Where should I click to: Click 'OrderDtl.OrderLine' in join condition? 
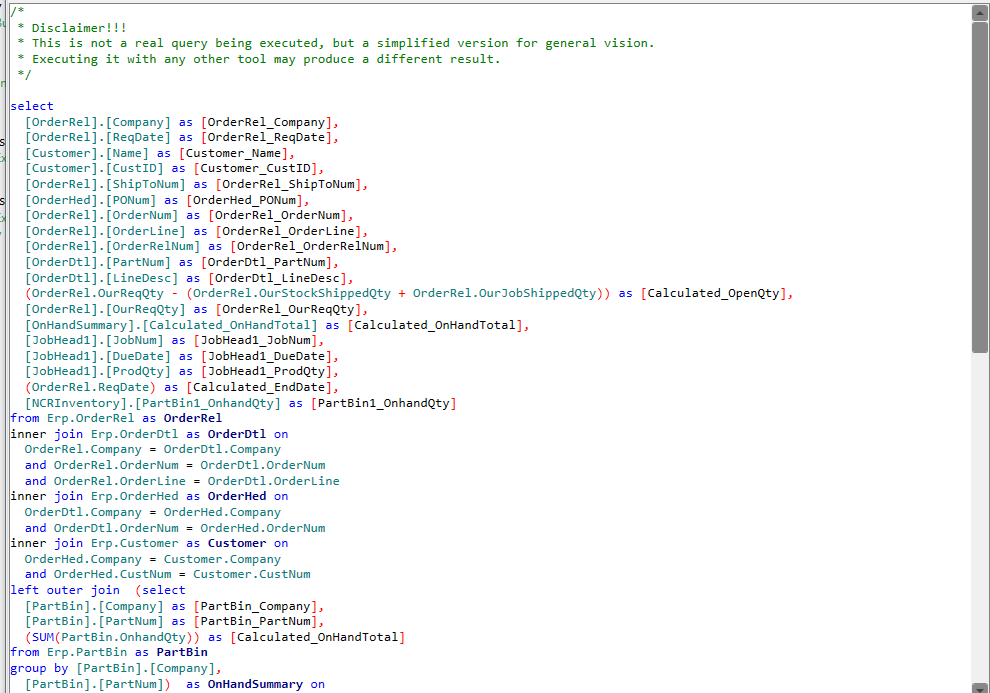click(273, 481)
